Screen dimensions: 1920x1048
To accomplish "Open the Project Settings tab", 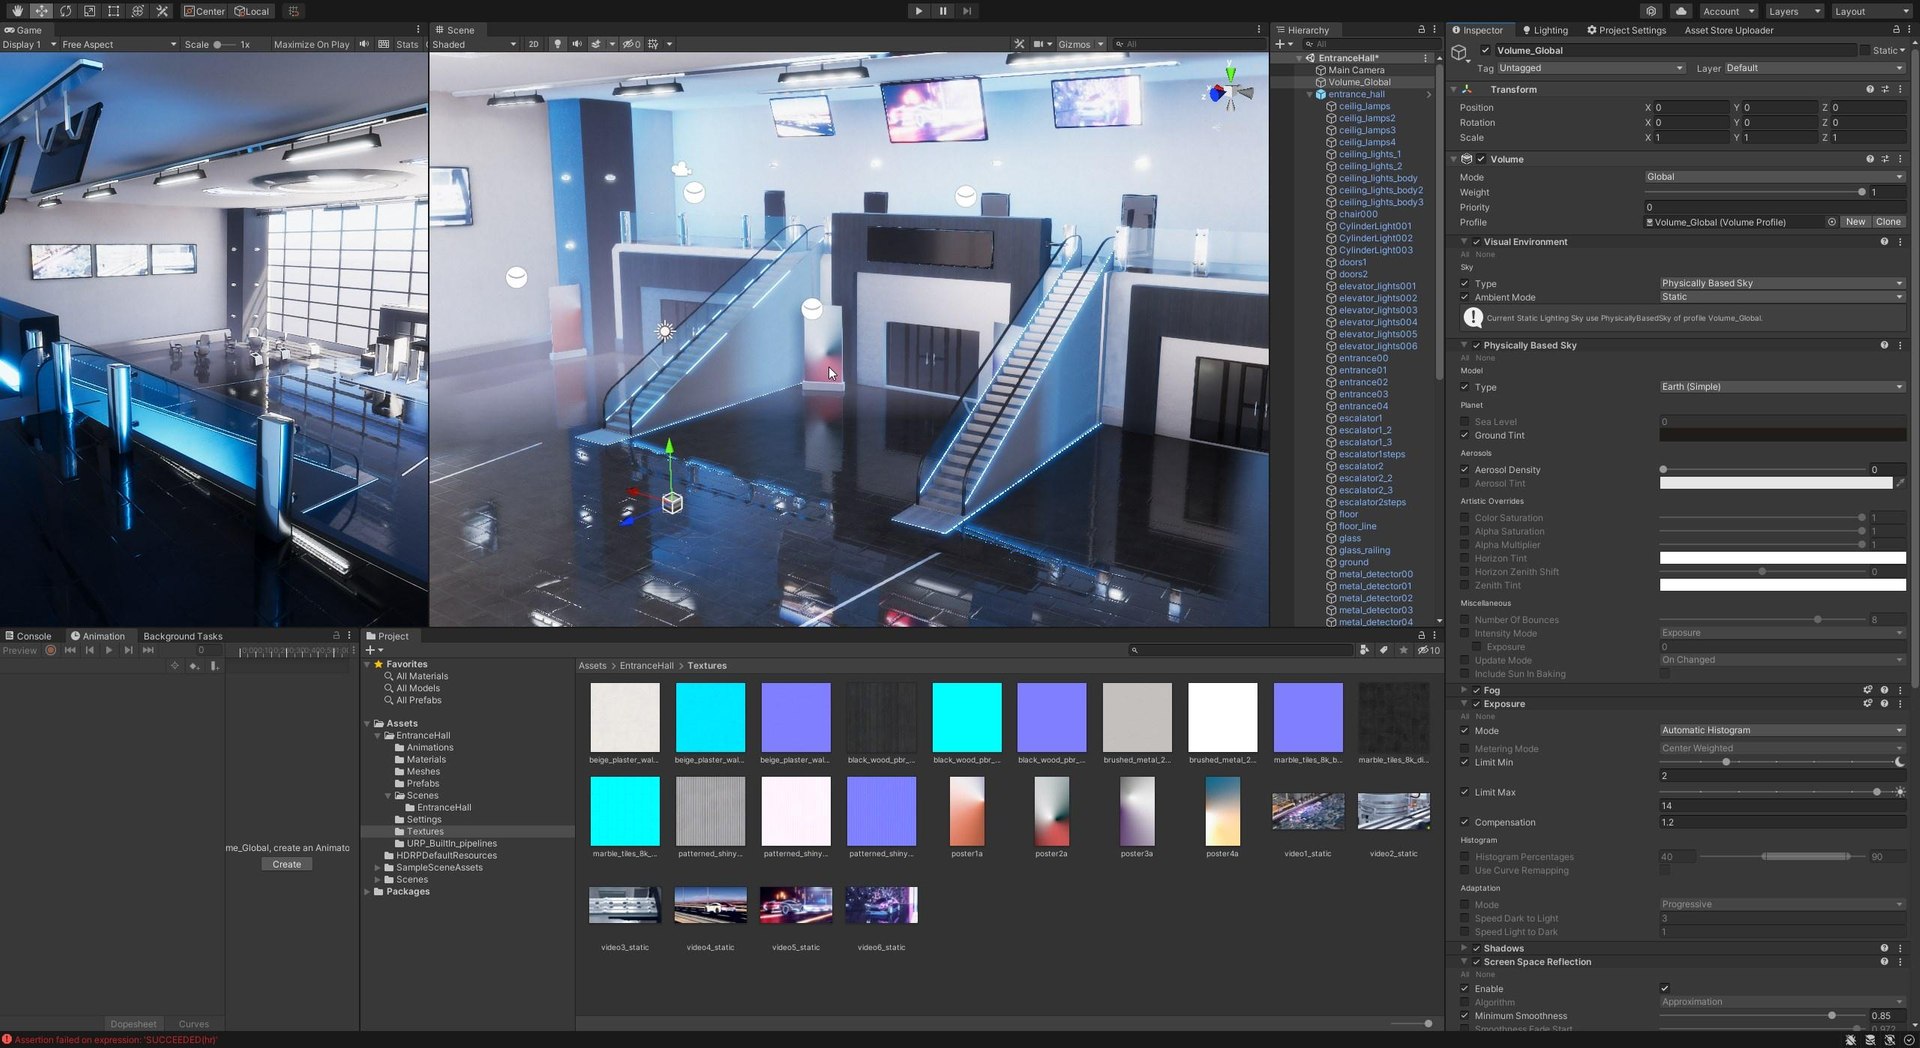I will click(1626, 30).
